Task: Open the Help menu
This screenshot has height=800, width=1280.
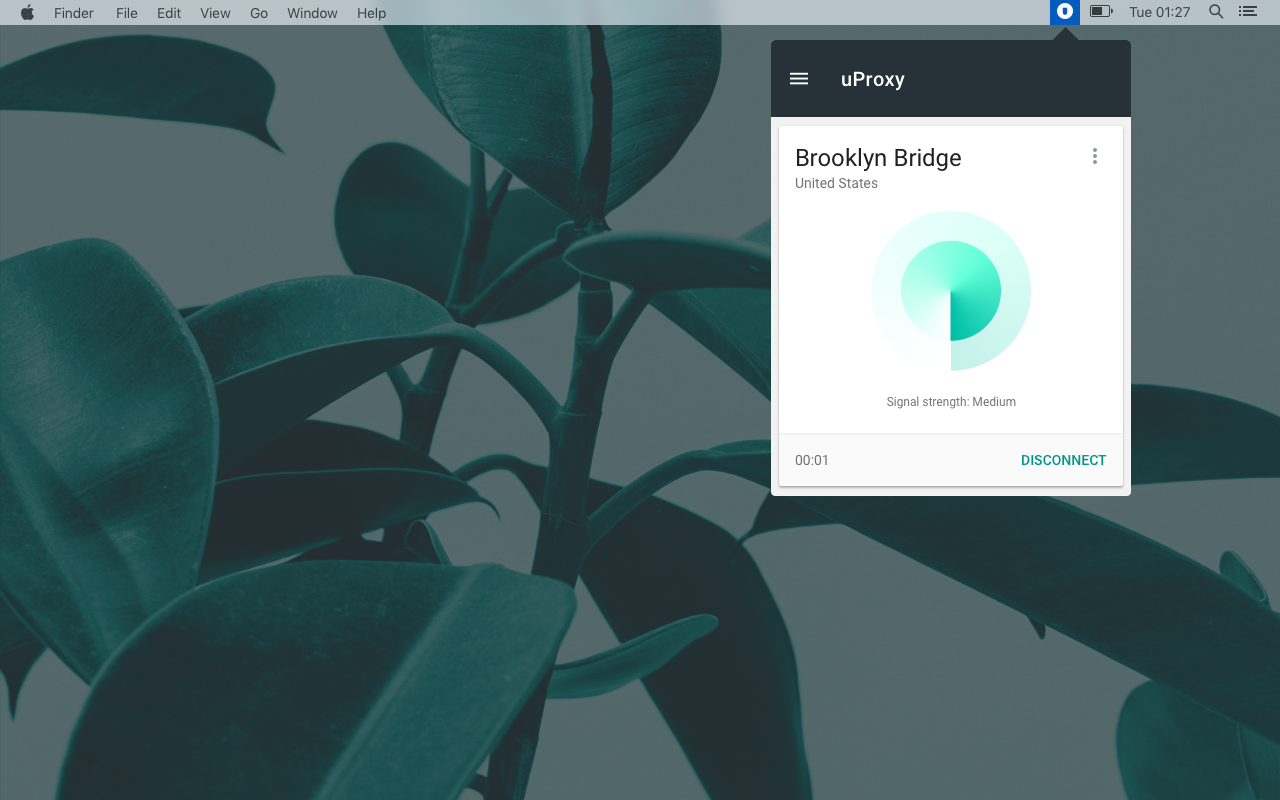Action: point(371,13)
